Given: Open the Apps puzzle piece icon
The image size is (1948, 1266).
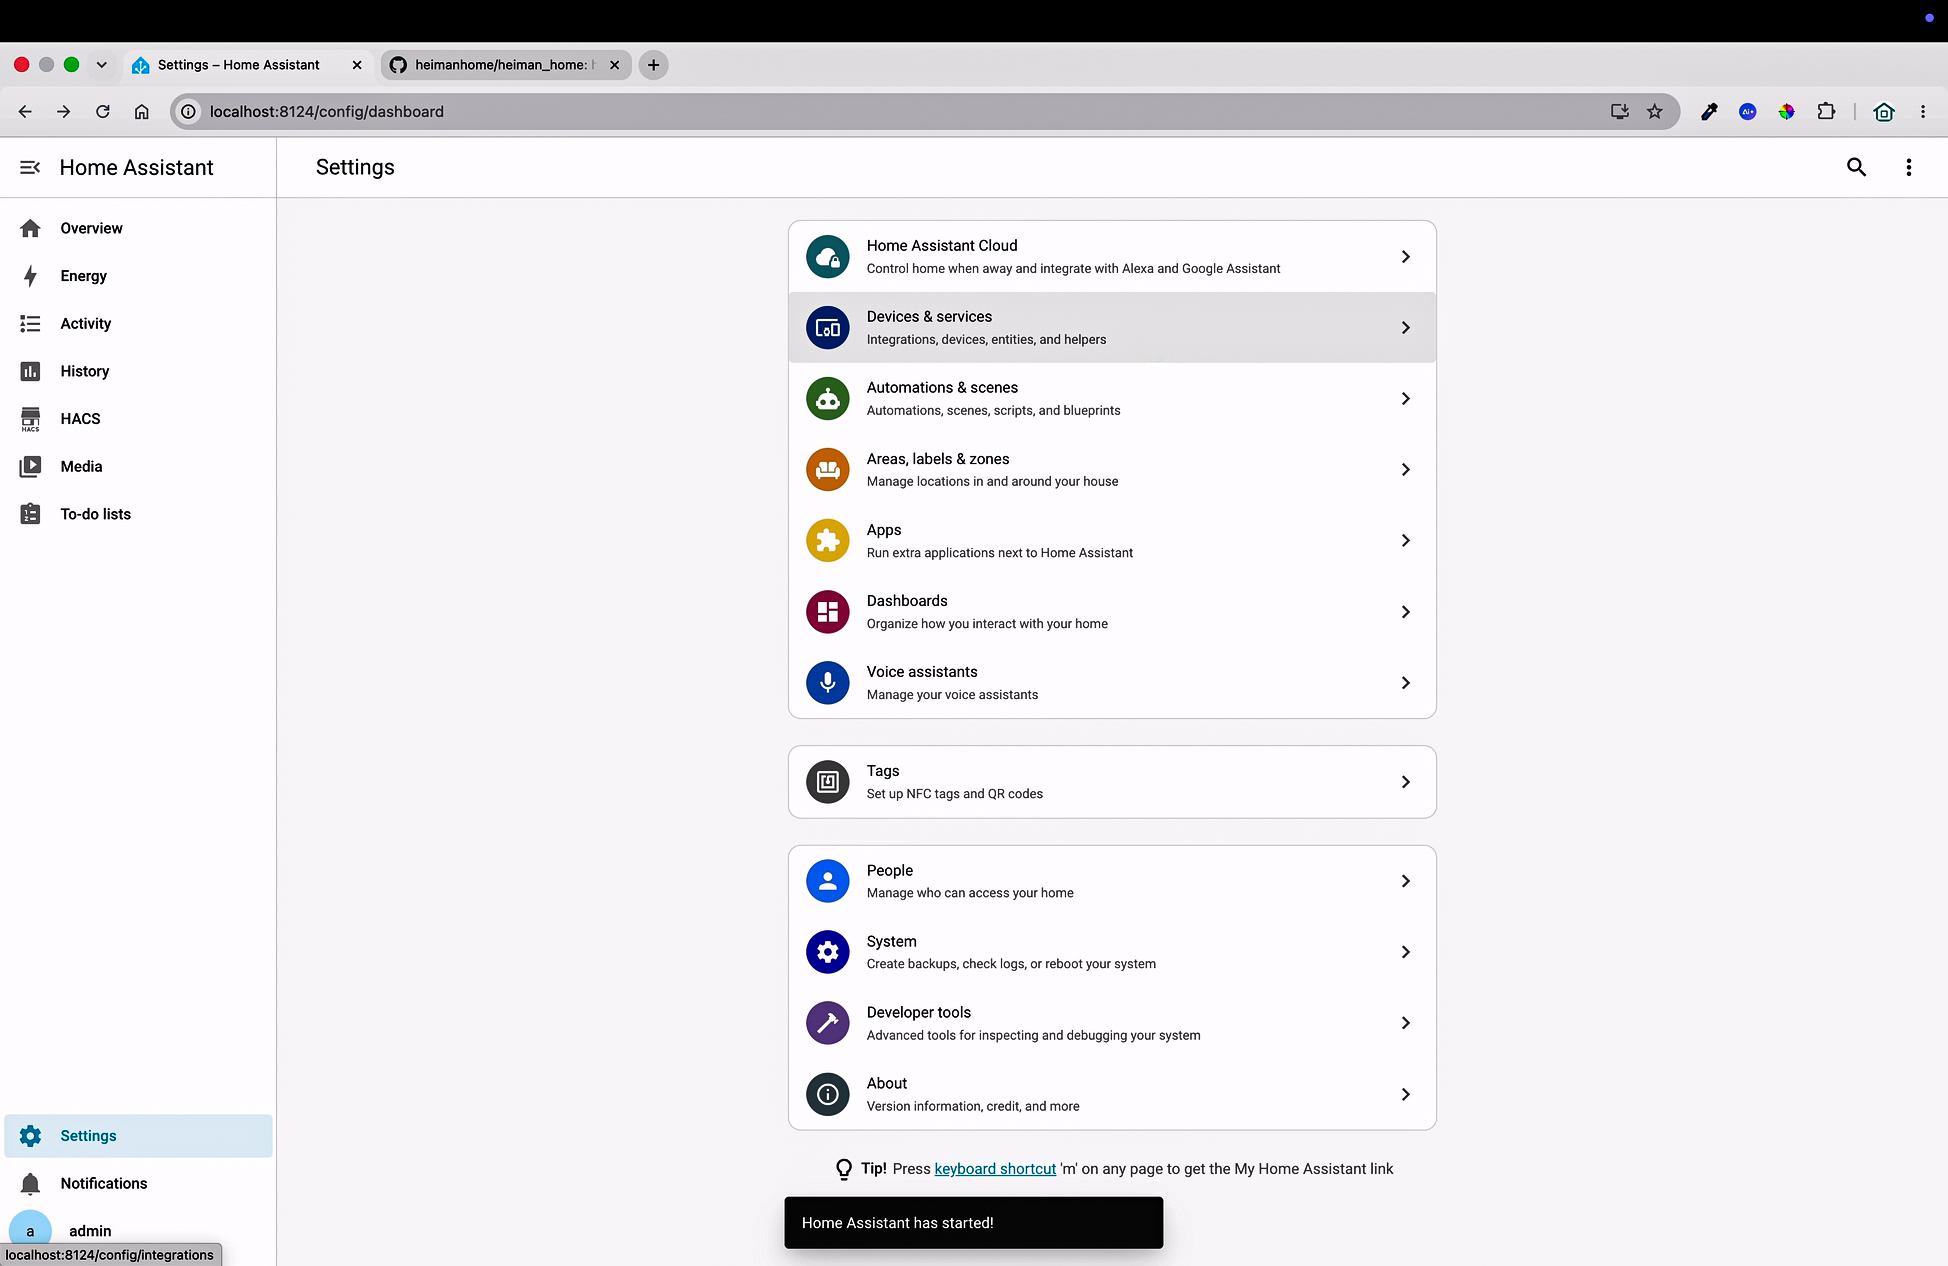Looking at the screenshot, I should (828, 541).
